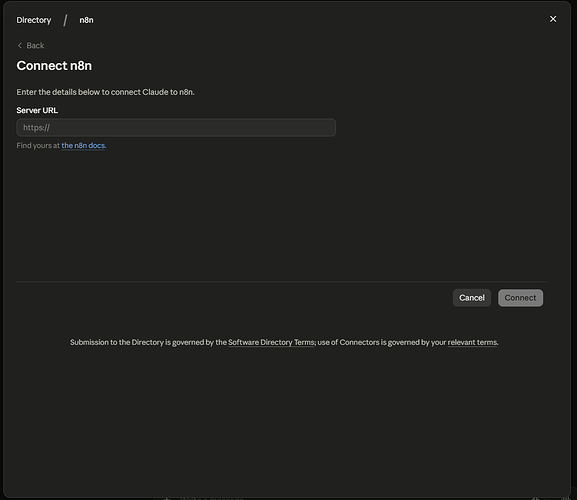Click the Server URL label
The height and width of the screenshot is (500, 577).
coord(37,110)
